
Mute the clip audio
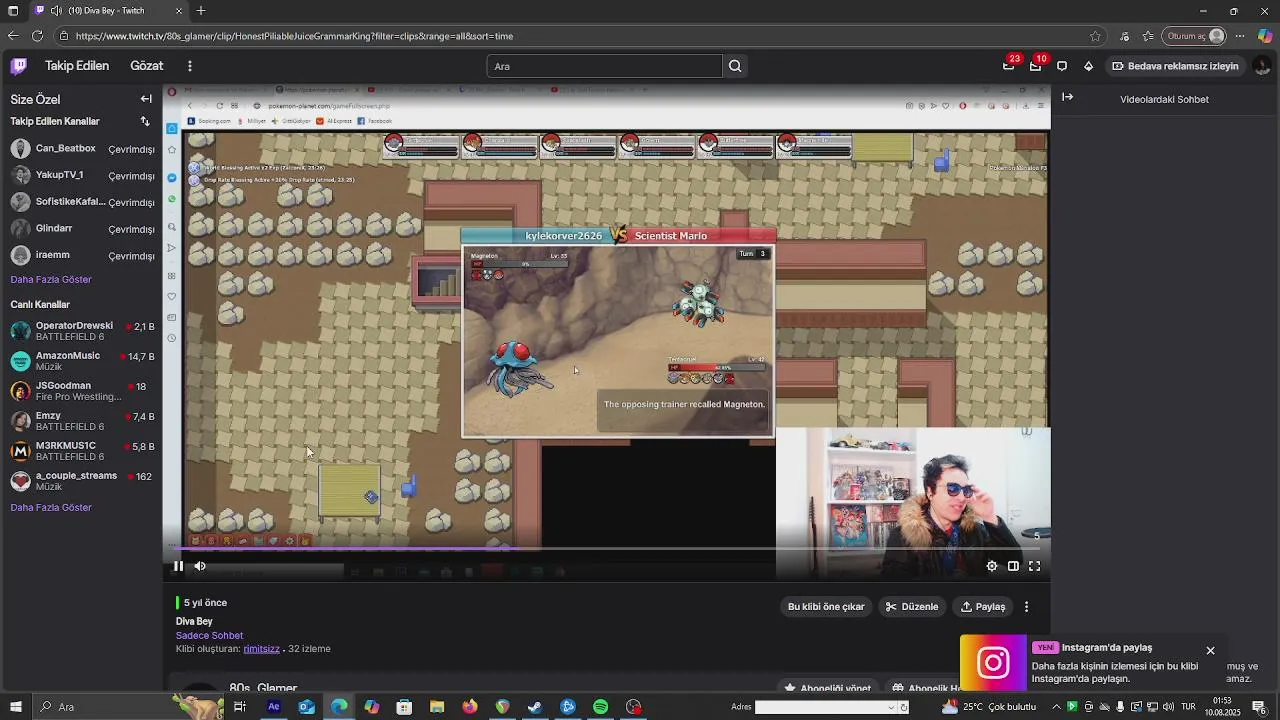pos(200,566)
